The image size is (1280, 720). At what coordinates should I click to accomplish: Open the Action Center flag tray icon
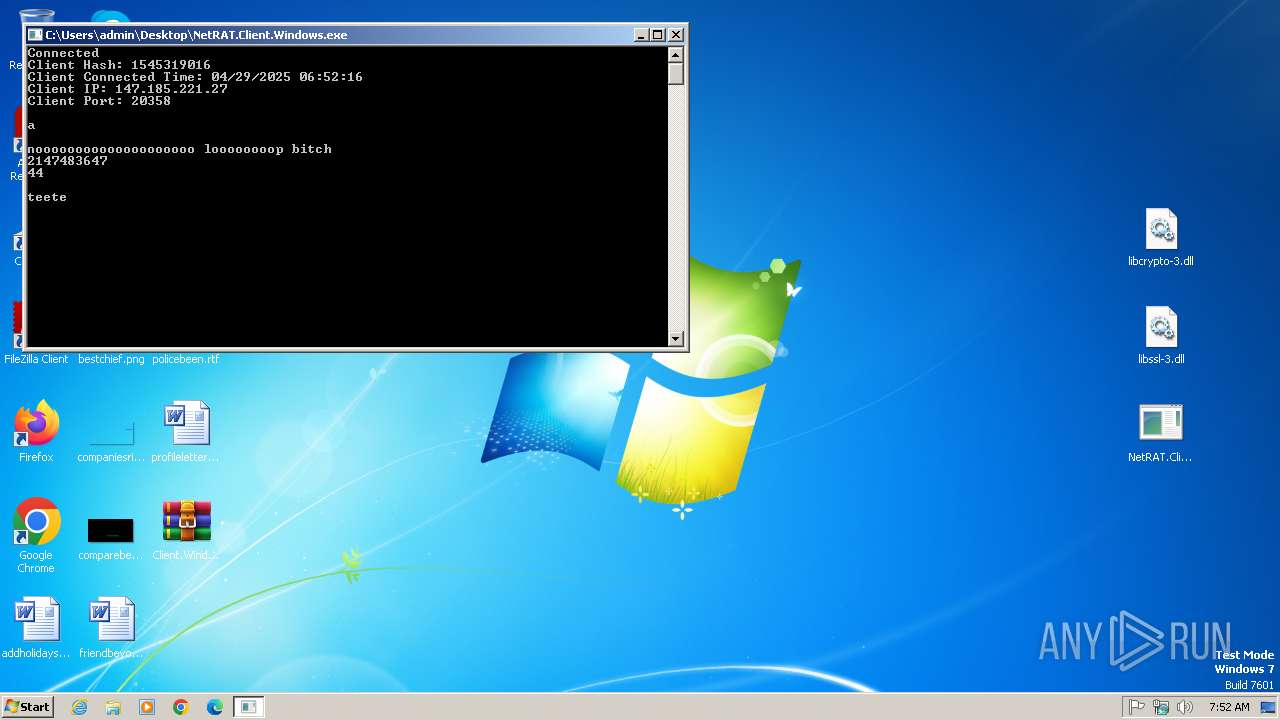coord(1137,707)
